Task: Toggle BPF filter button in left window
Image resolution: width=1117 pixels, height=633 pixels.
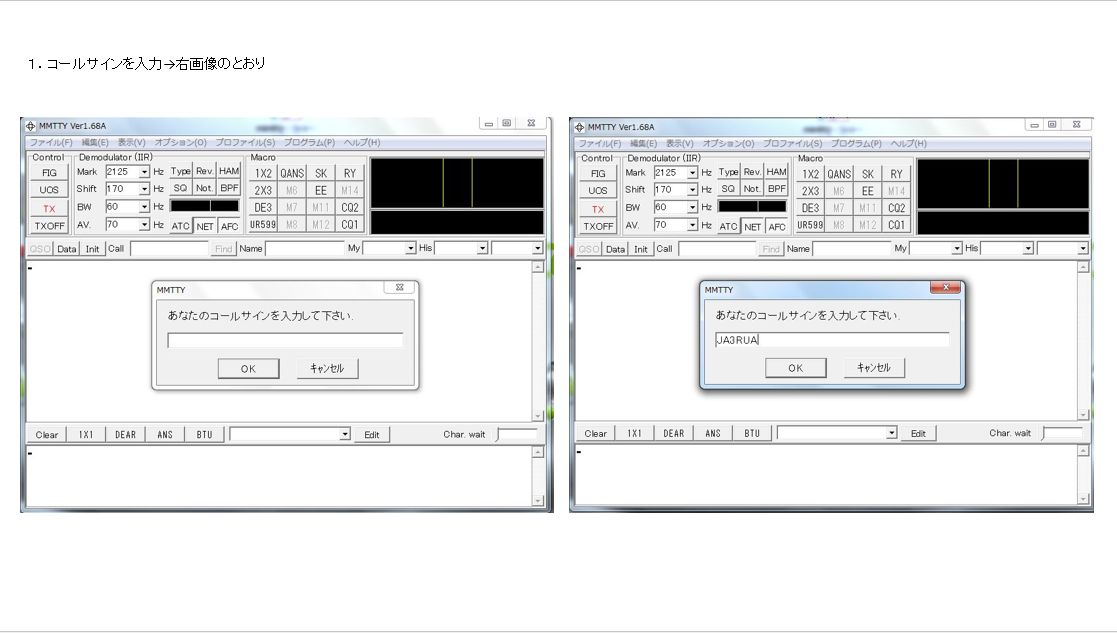Action: (229, 188)
